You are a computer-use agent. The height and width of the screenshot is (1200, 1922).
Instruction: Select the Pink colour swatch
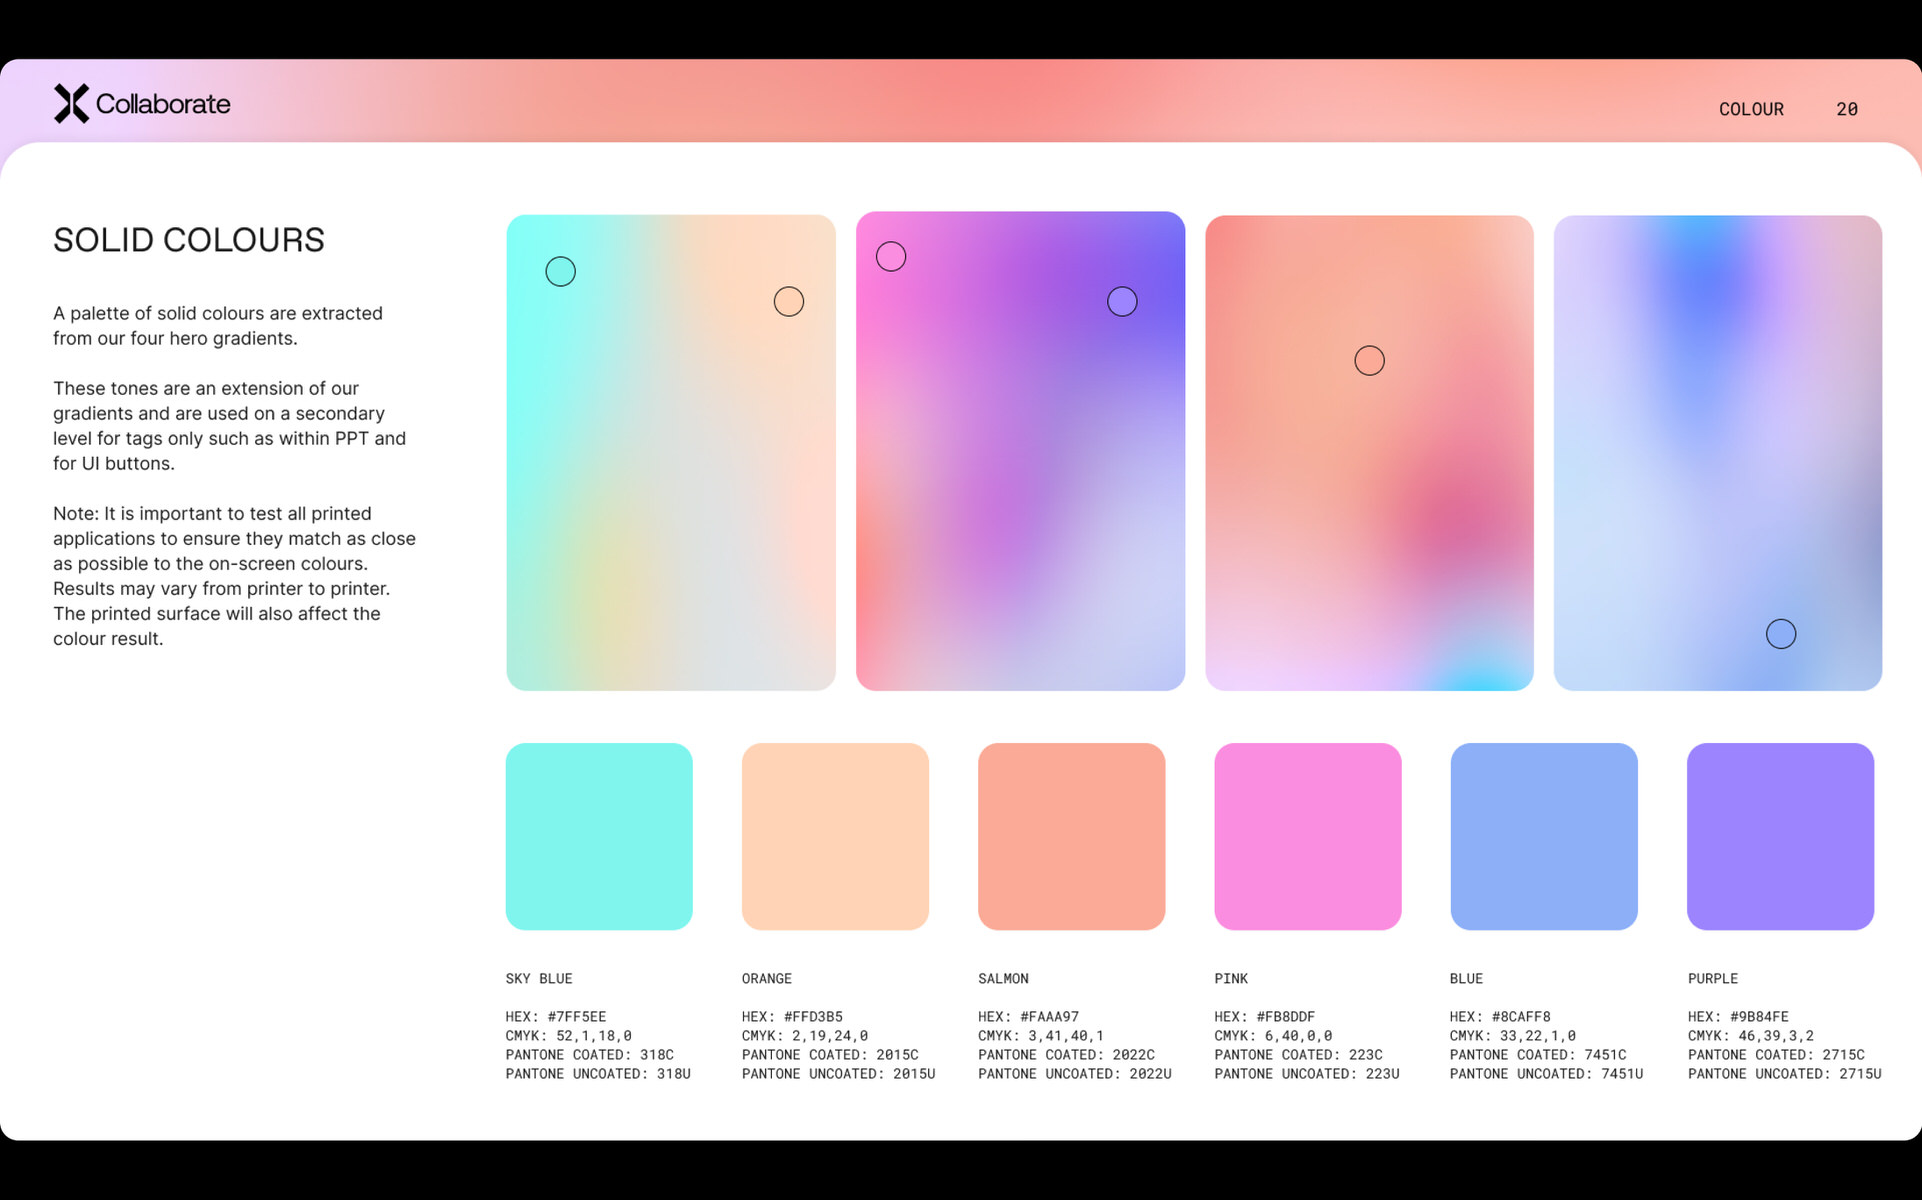(1307, 836)
